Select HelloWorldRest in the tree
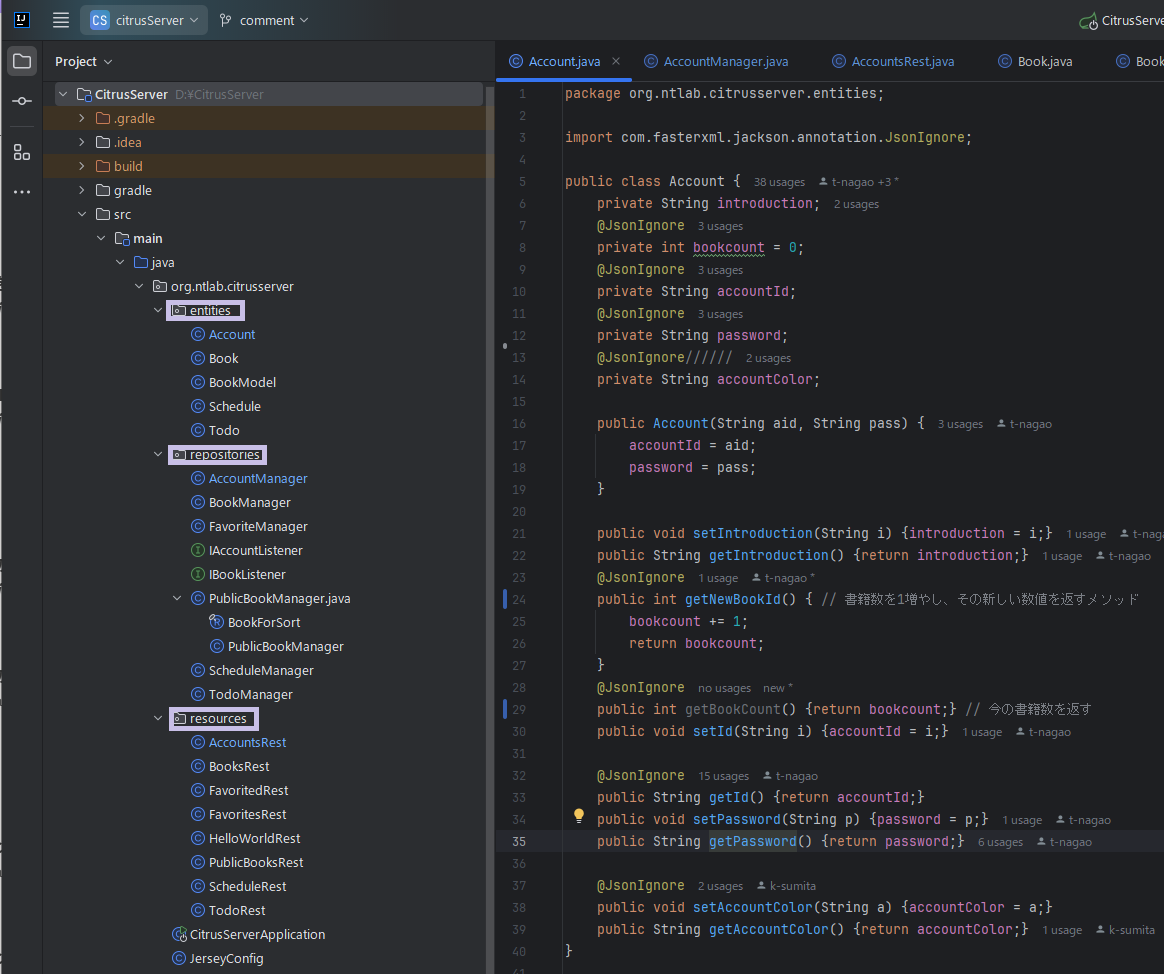Viewport: 1164px width, 974px height. [x=254, y=838]
